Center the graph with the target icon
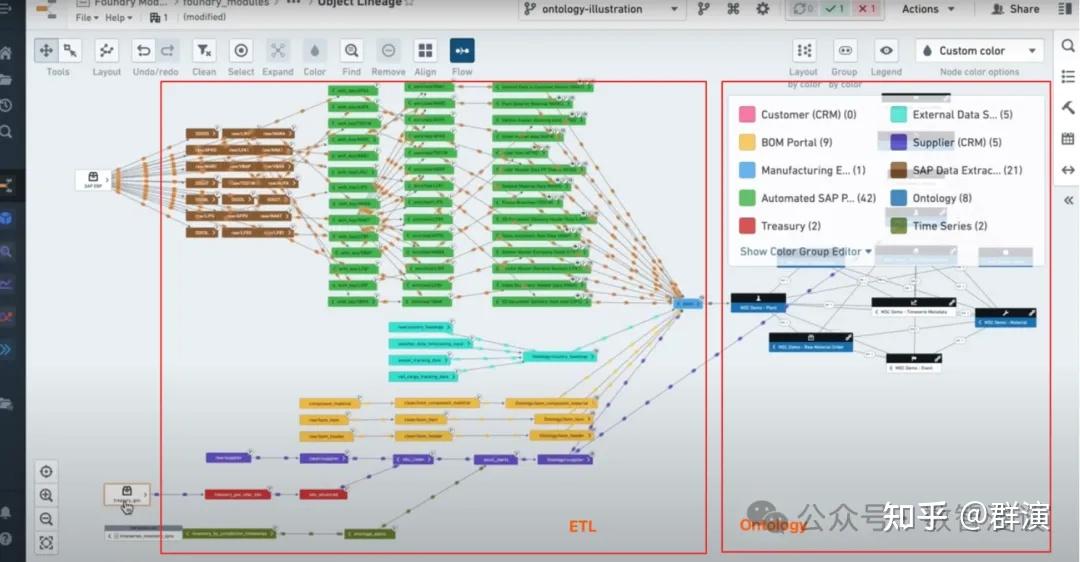 (46, 472)
